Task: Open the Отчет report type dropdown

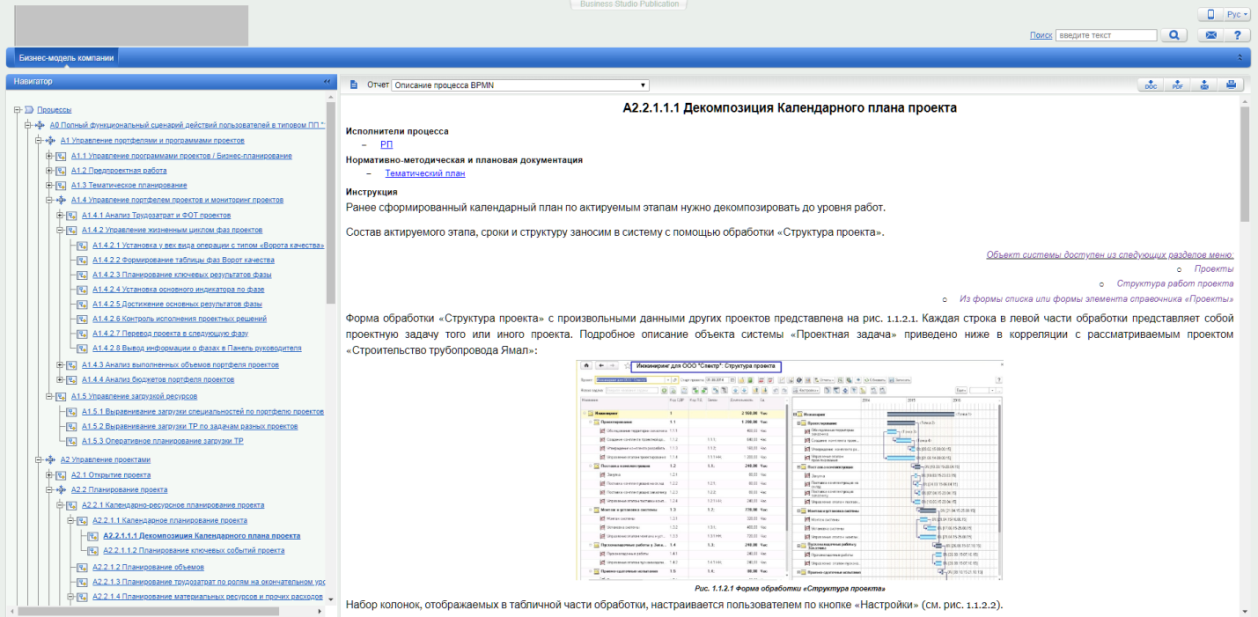Action: (x=520, y=85)
